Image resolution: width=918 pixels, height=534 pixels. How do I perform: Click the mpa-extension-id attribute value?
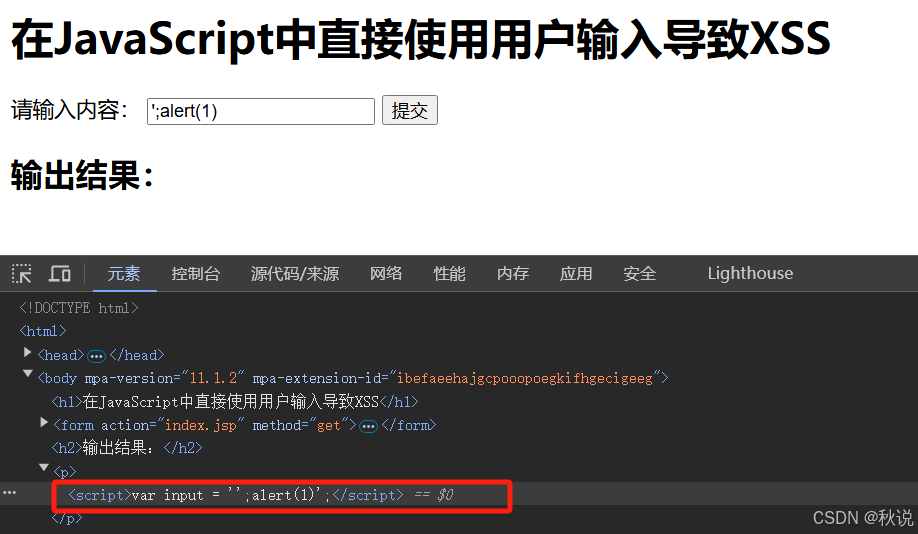525,378
